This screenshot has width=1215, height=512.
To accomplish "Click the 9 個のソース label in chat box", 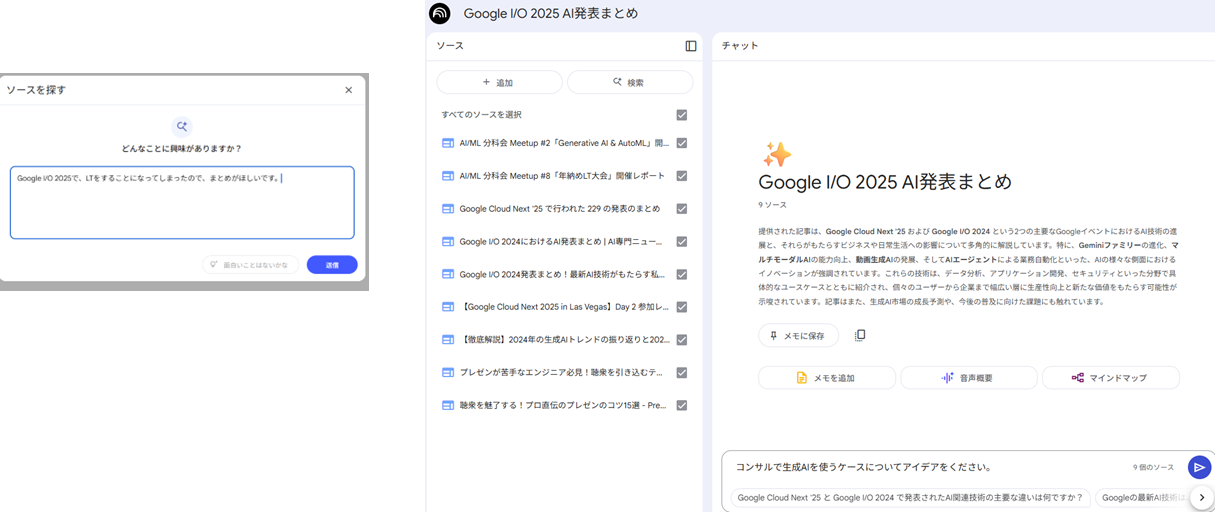I will point(1153,467).
